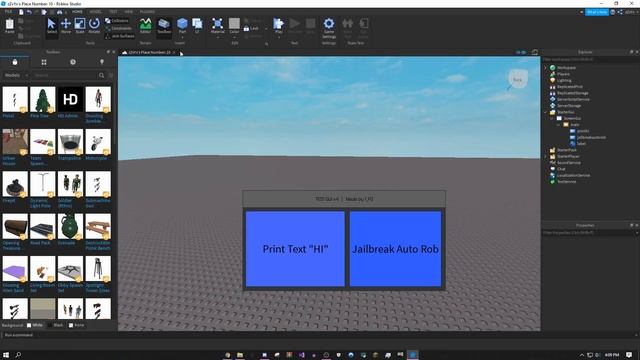640x360 pixels.
Task: Collapse the ScreenGui tree node
Action: [x=552, y=118]
